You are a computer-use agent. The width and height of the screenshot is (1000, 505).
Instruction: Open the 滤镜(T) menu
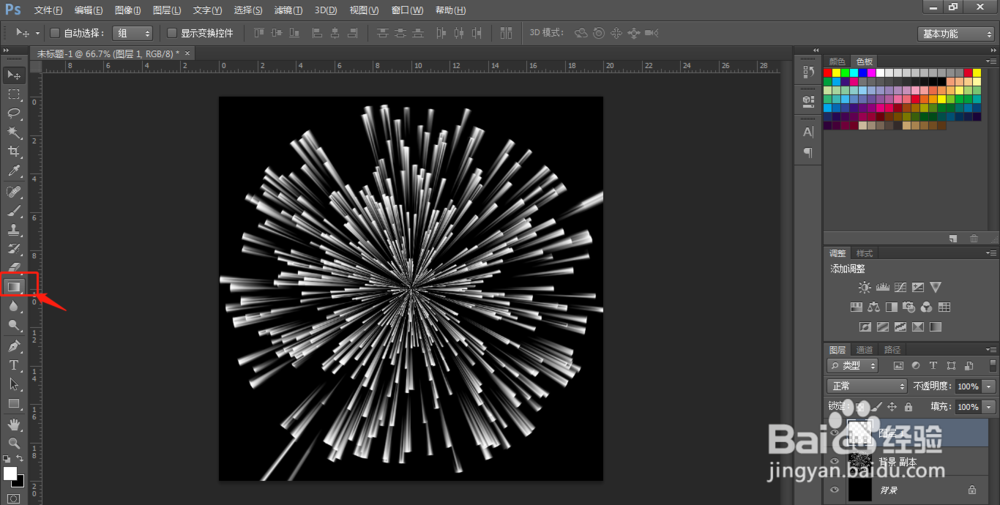point(289,10)
